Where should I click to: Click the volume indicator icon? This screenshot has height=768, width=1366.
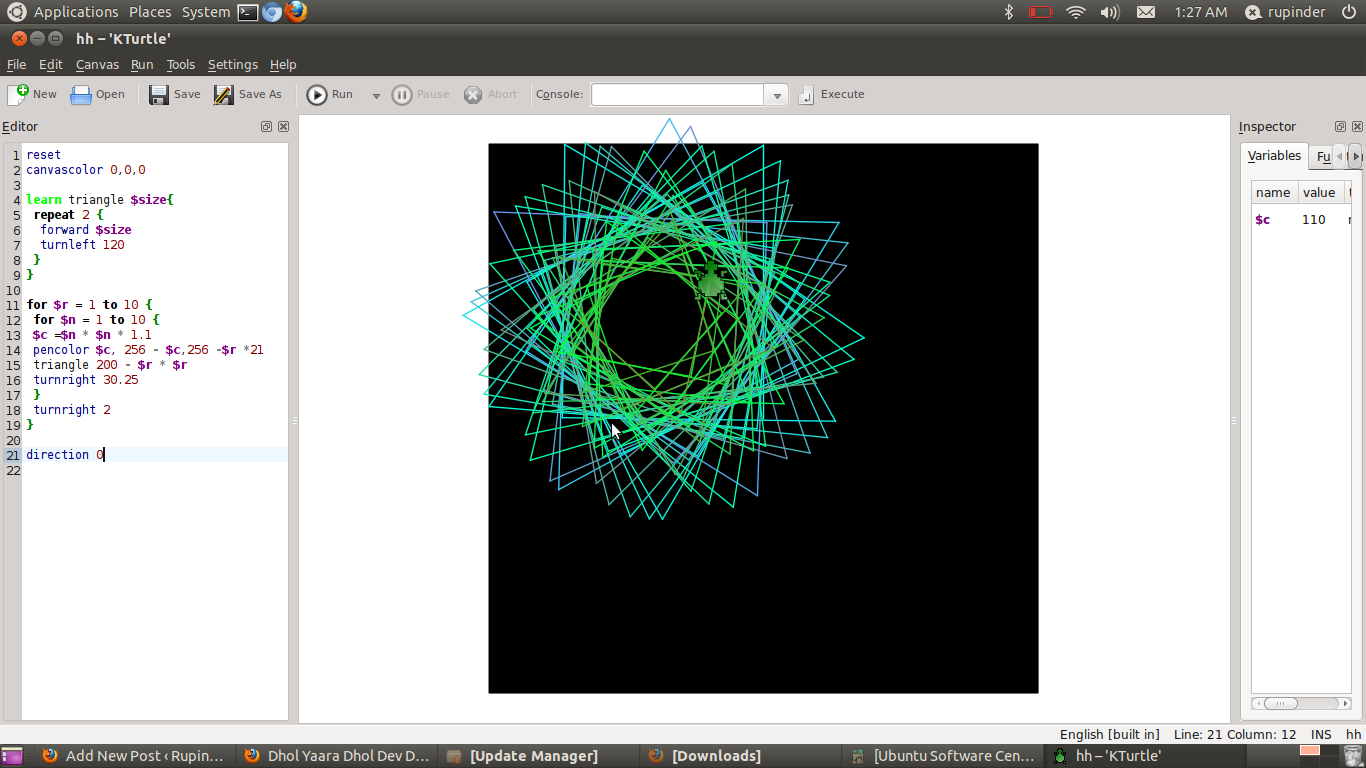click(x=1110, y=12)
